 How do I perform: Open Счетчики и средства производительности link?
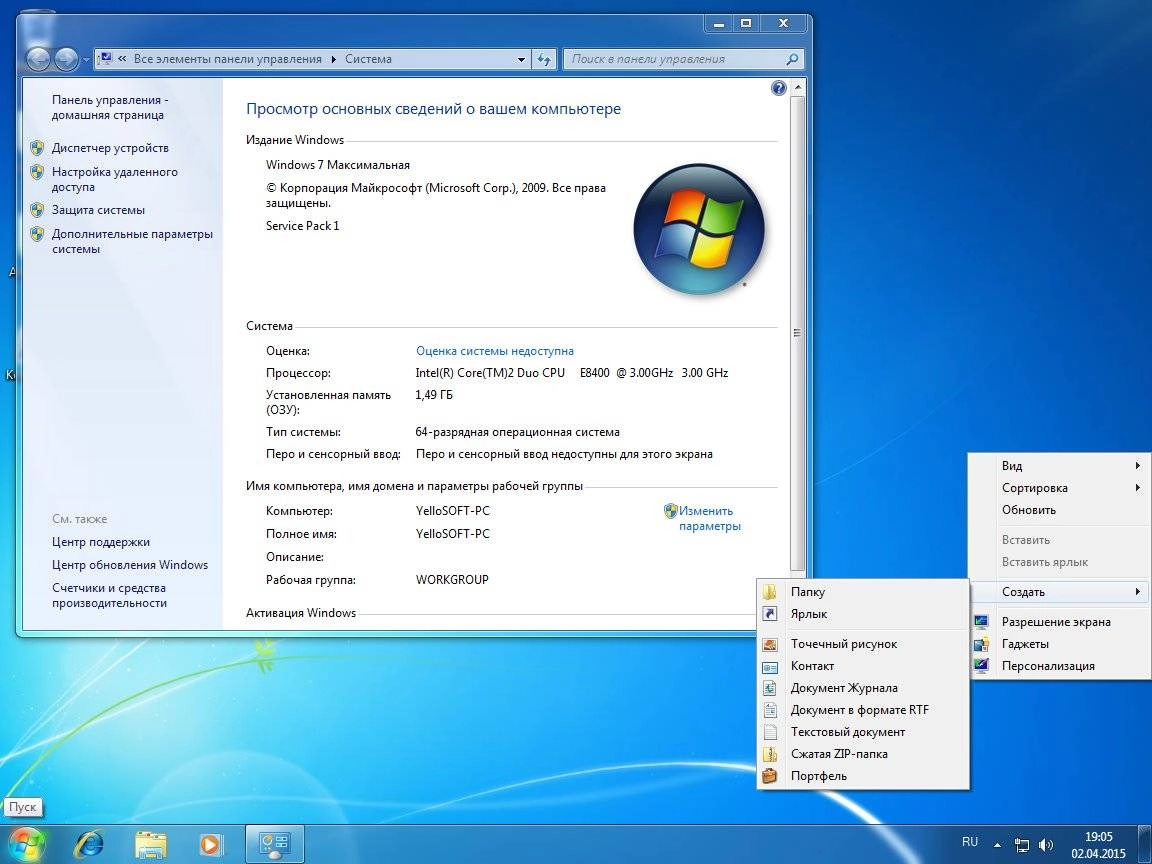point(109,596)
